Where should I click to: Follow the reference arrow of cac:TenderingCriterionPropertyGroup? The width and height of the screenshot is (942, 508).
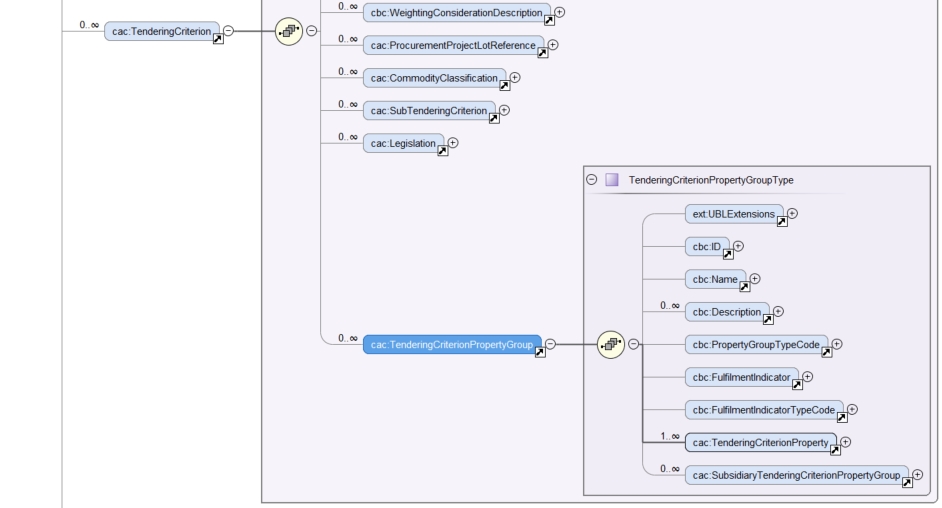(540, 352)
